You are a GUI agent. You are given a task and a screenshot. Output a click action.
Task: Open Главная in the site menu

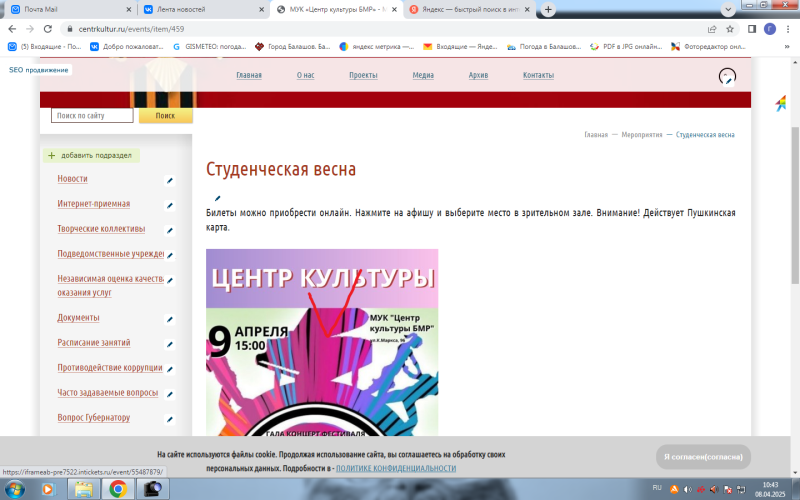pyautogui.click(x=249, y=76)
